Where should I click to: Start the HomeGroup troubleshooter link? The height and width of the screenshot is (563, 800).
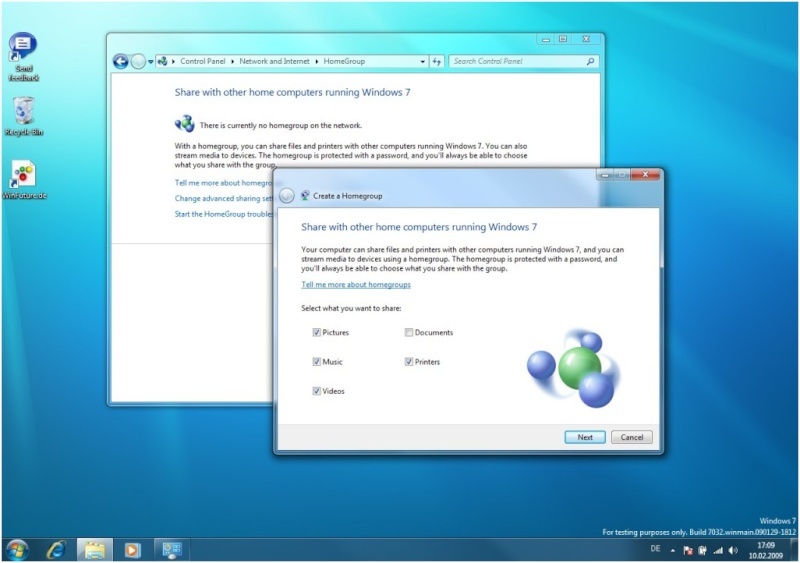[224, 214]
